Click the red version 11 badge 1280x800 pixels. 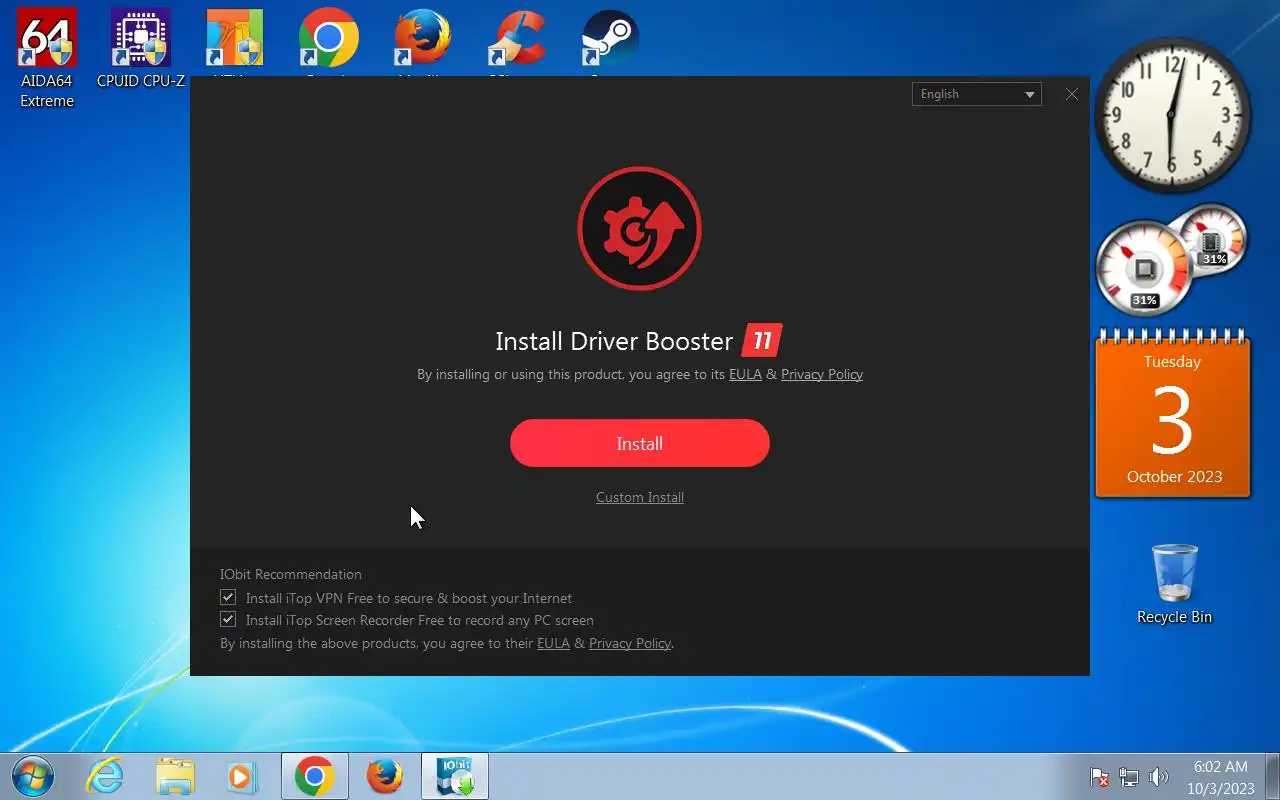click(x=762, y=340)
